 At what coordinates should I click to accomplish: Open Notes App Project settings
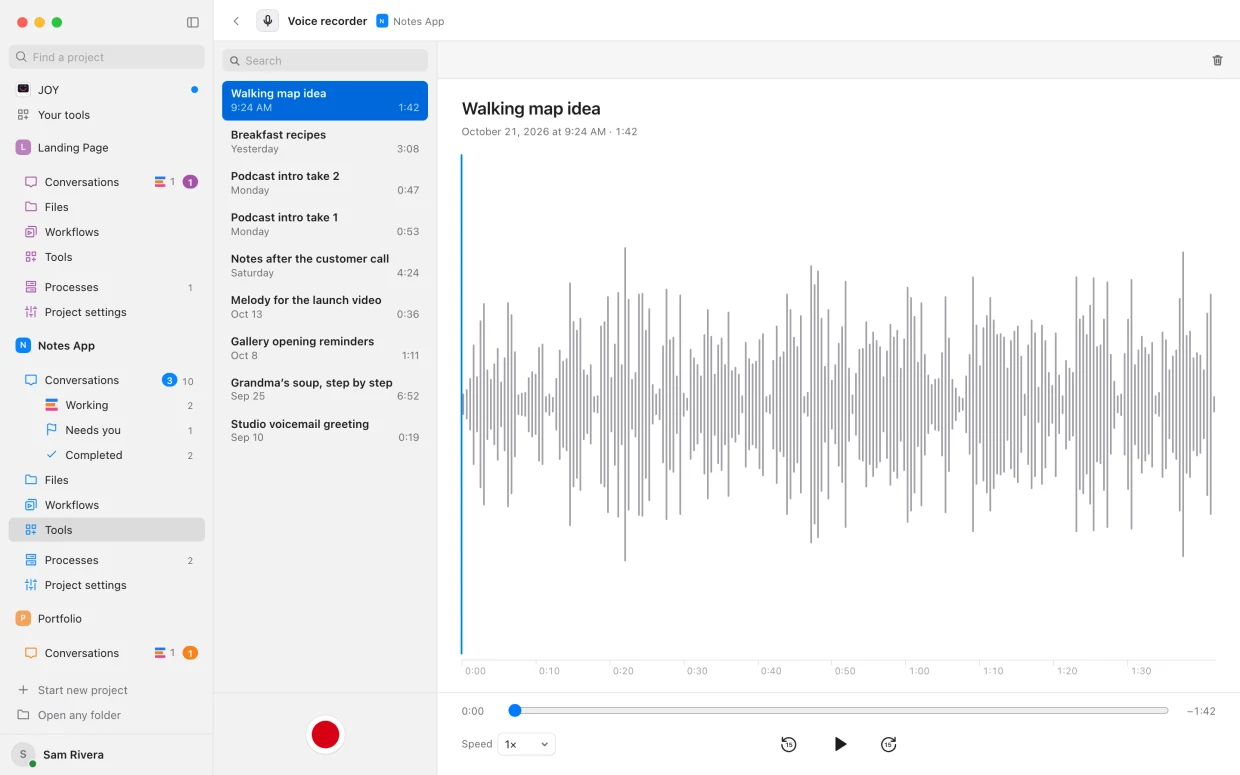click(107, 585)
